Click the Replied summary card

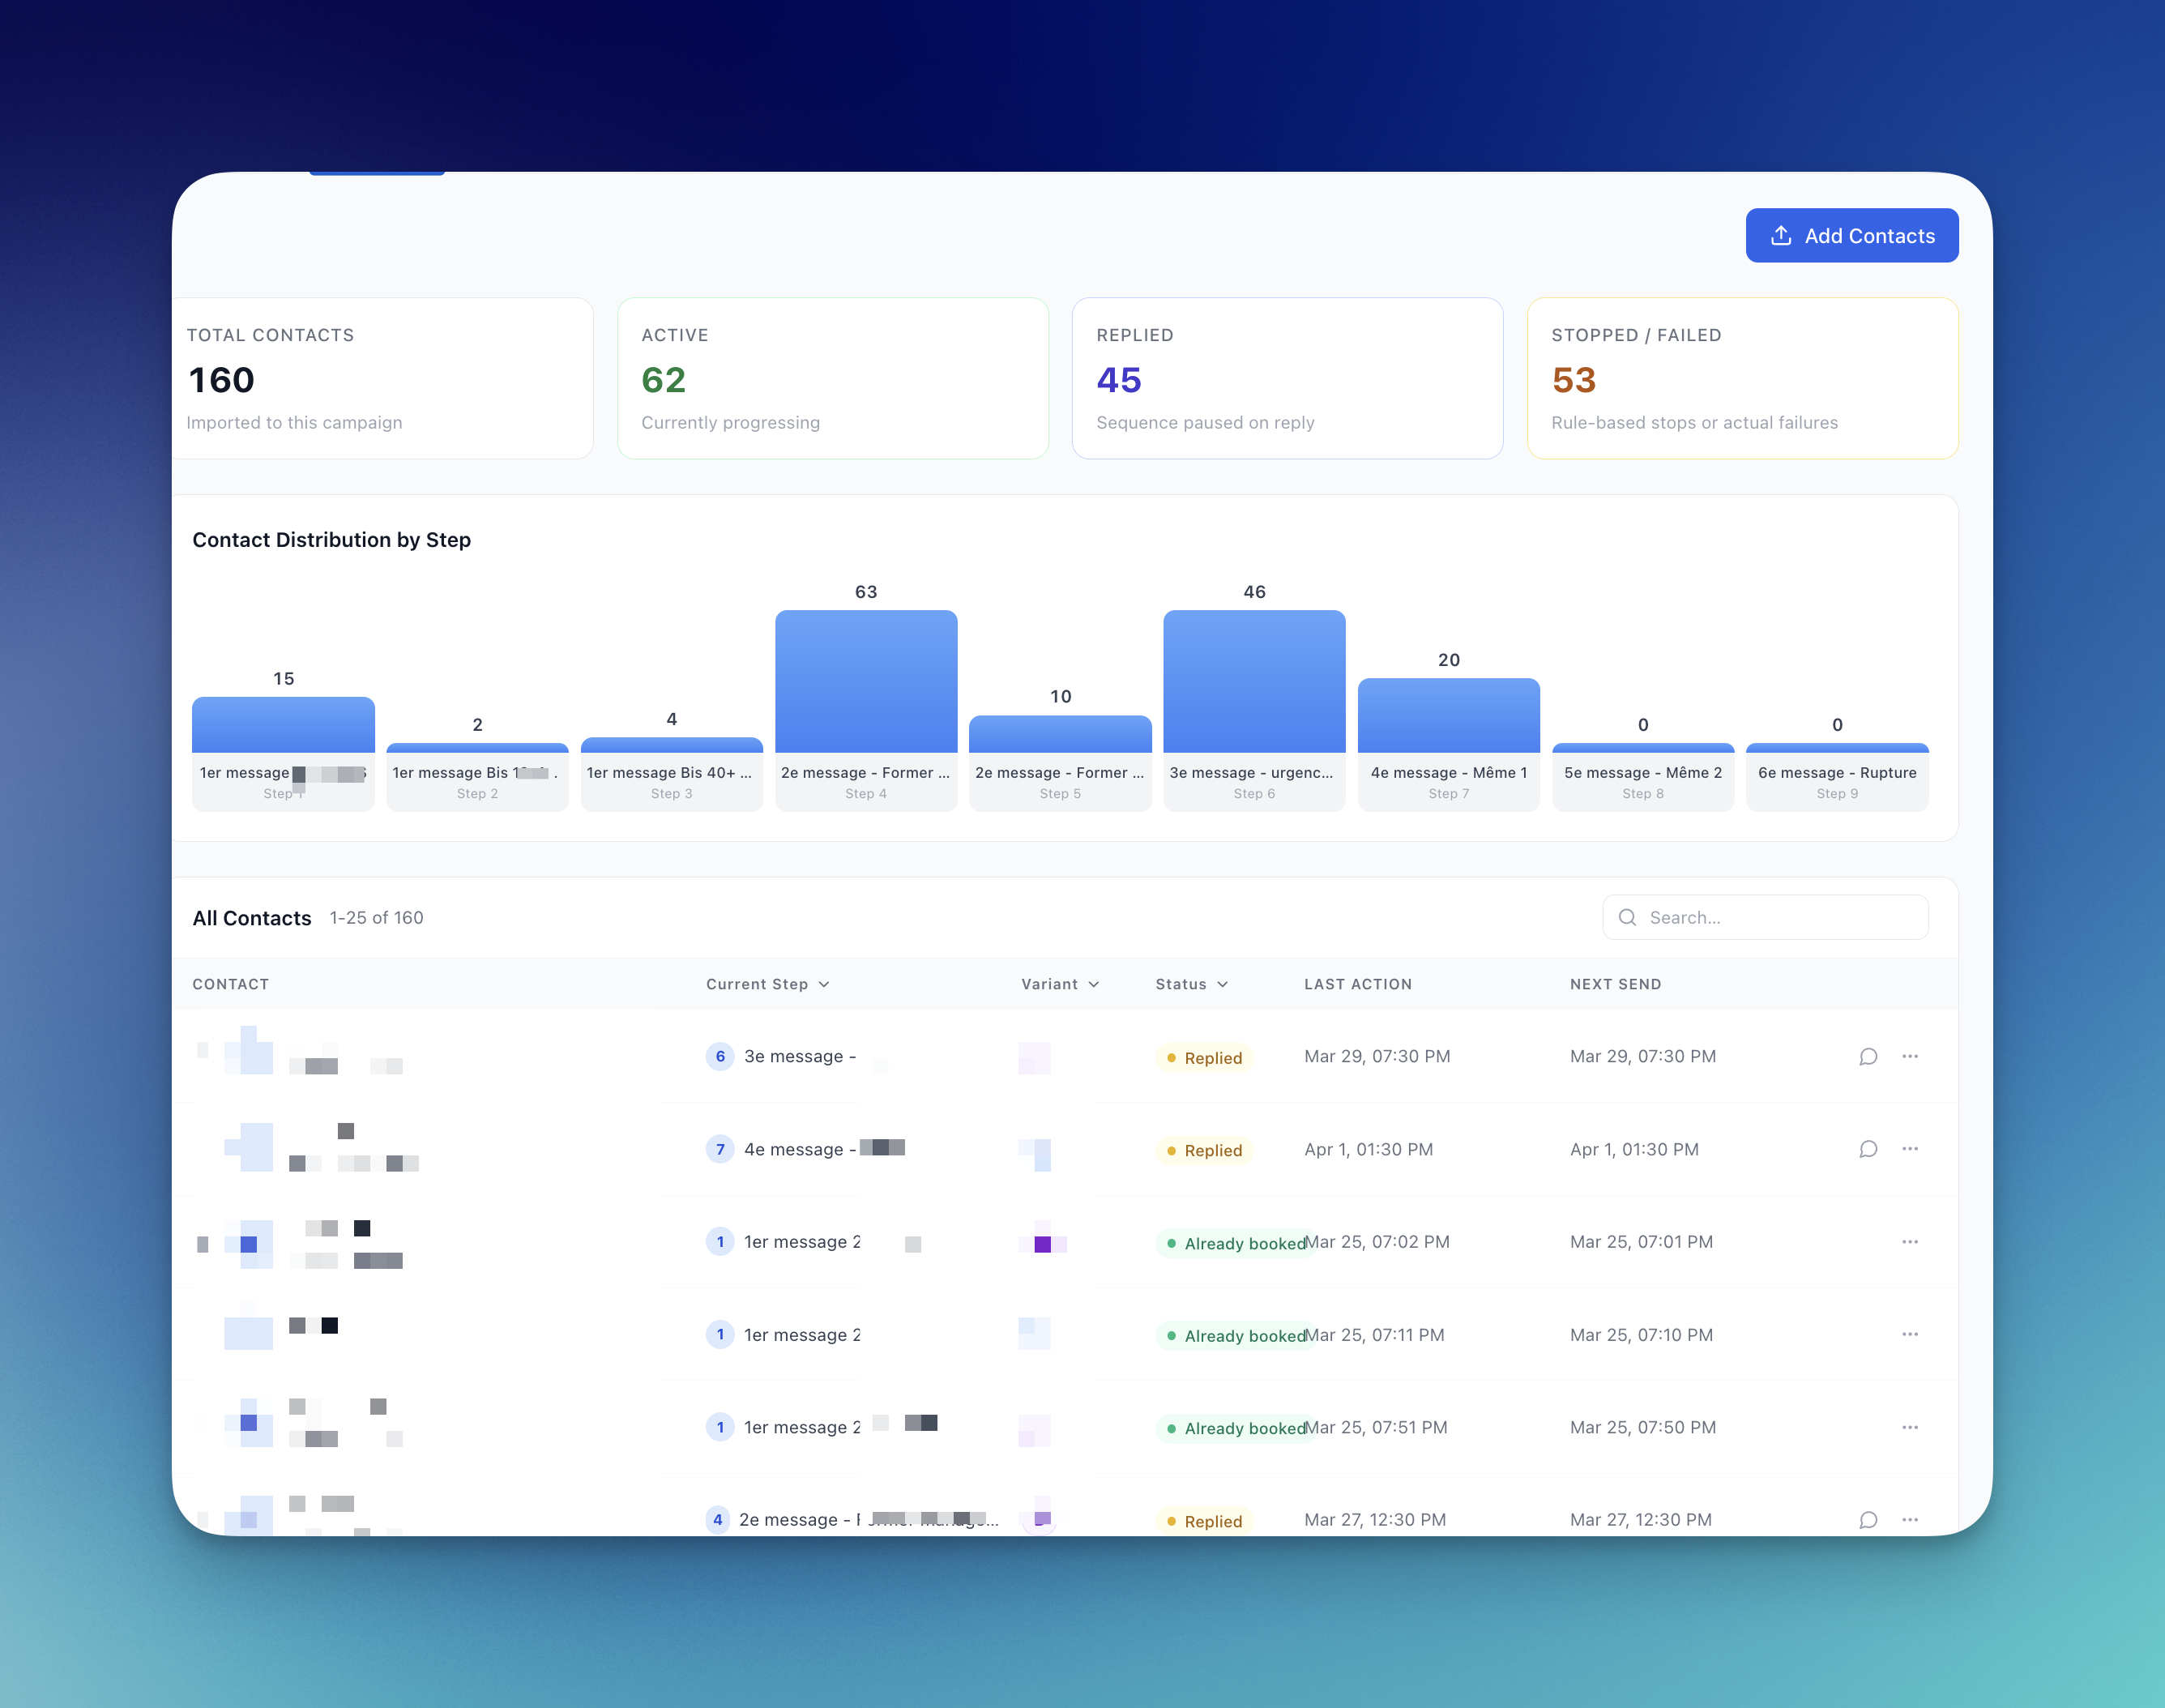[1286, 379]
